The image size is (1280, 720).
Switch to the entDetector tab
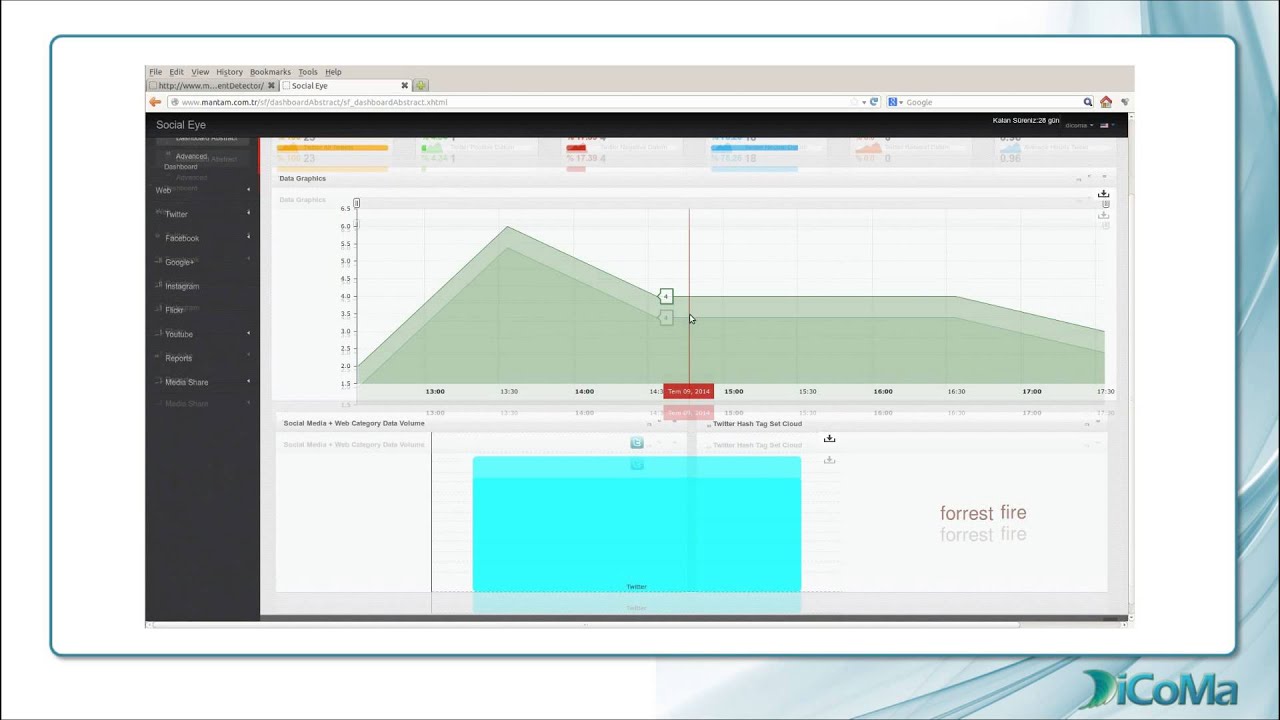tap(212, 86)
